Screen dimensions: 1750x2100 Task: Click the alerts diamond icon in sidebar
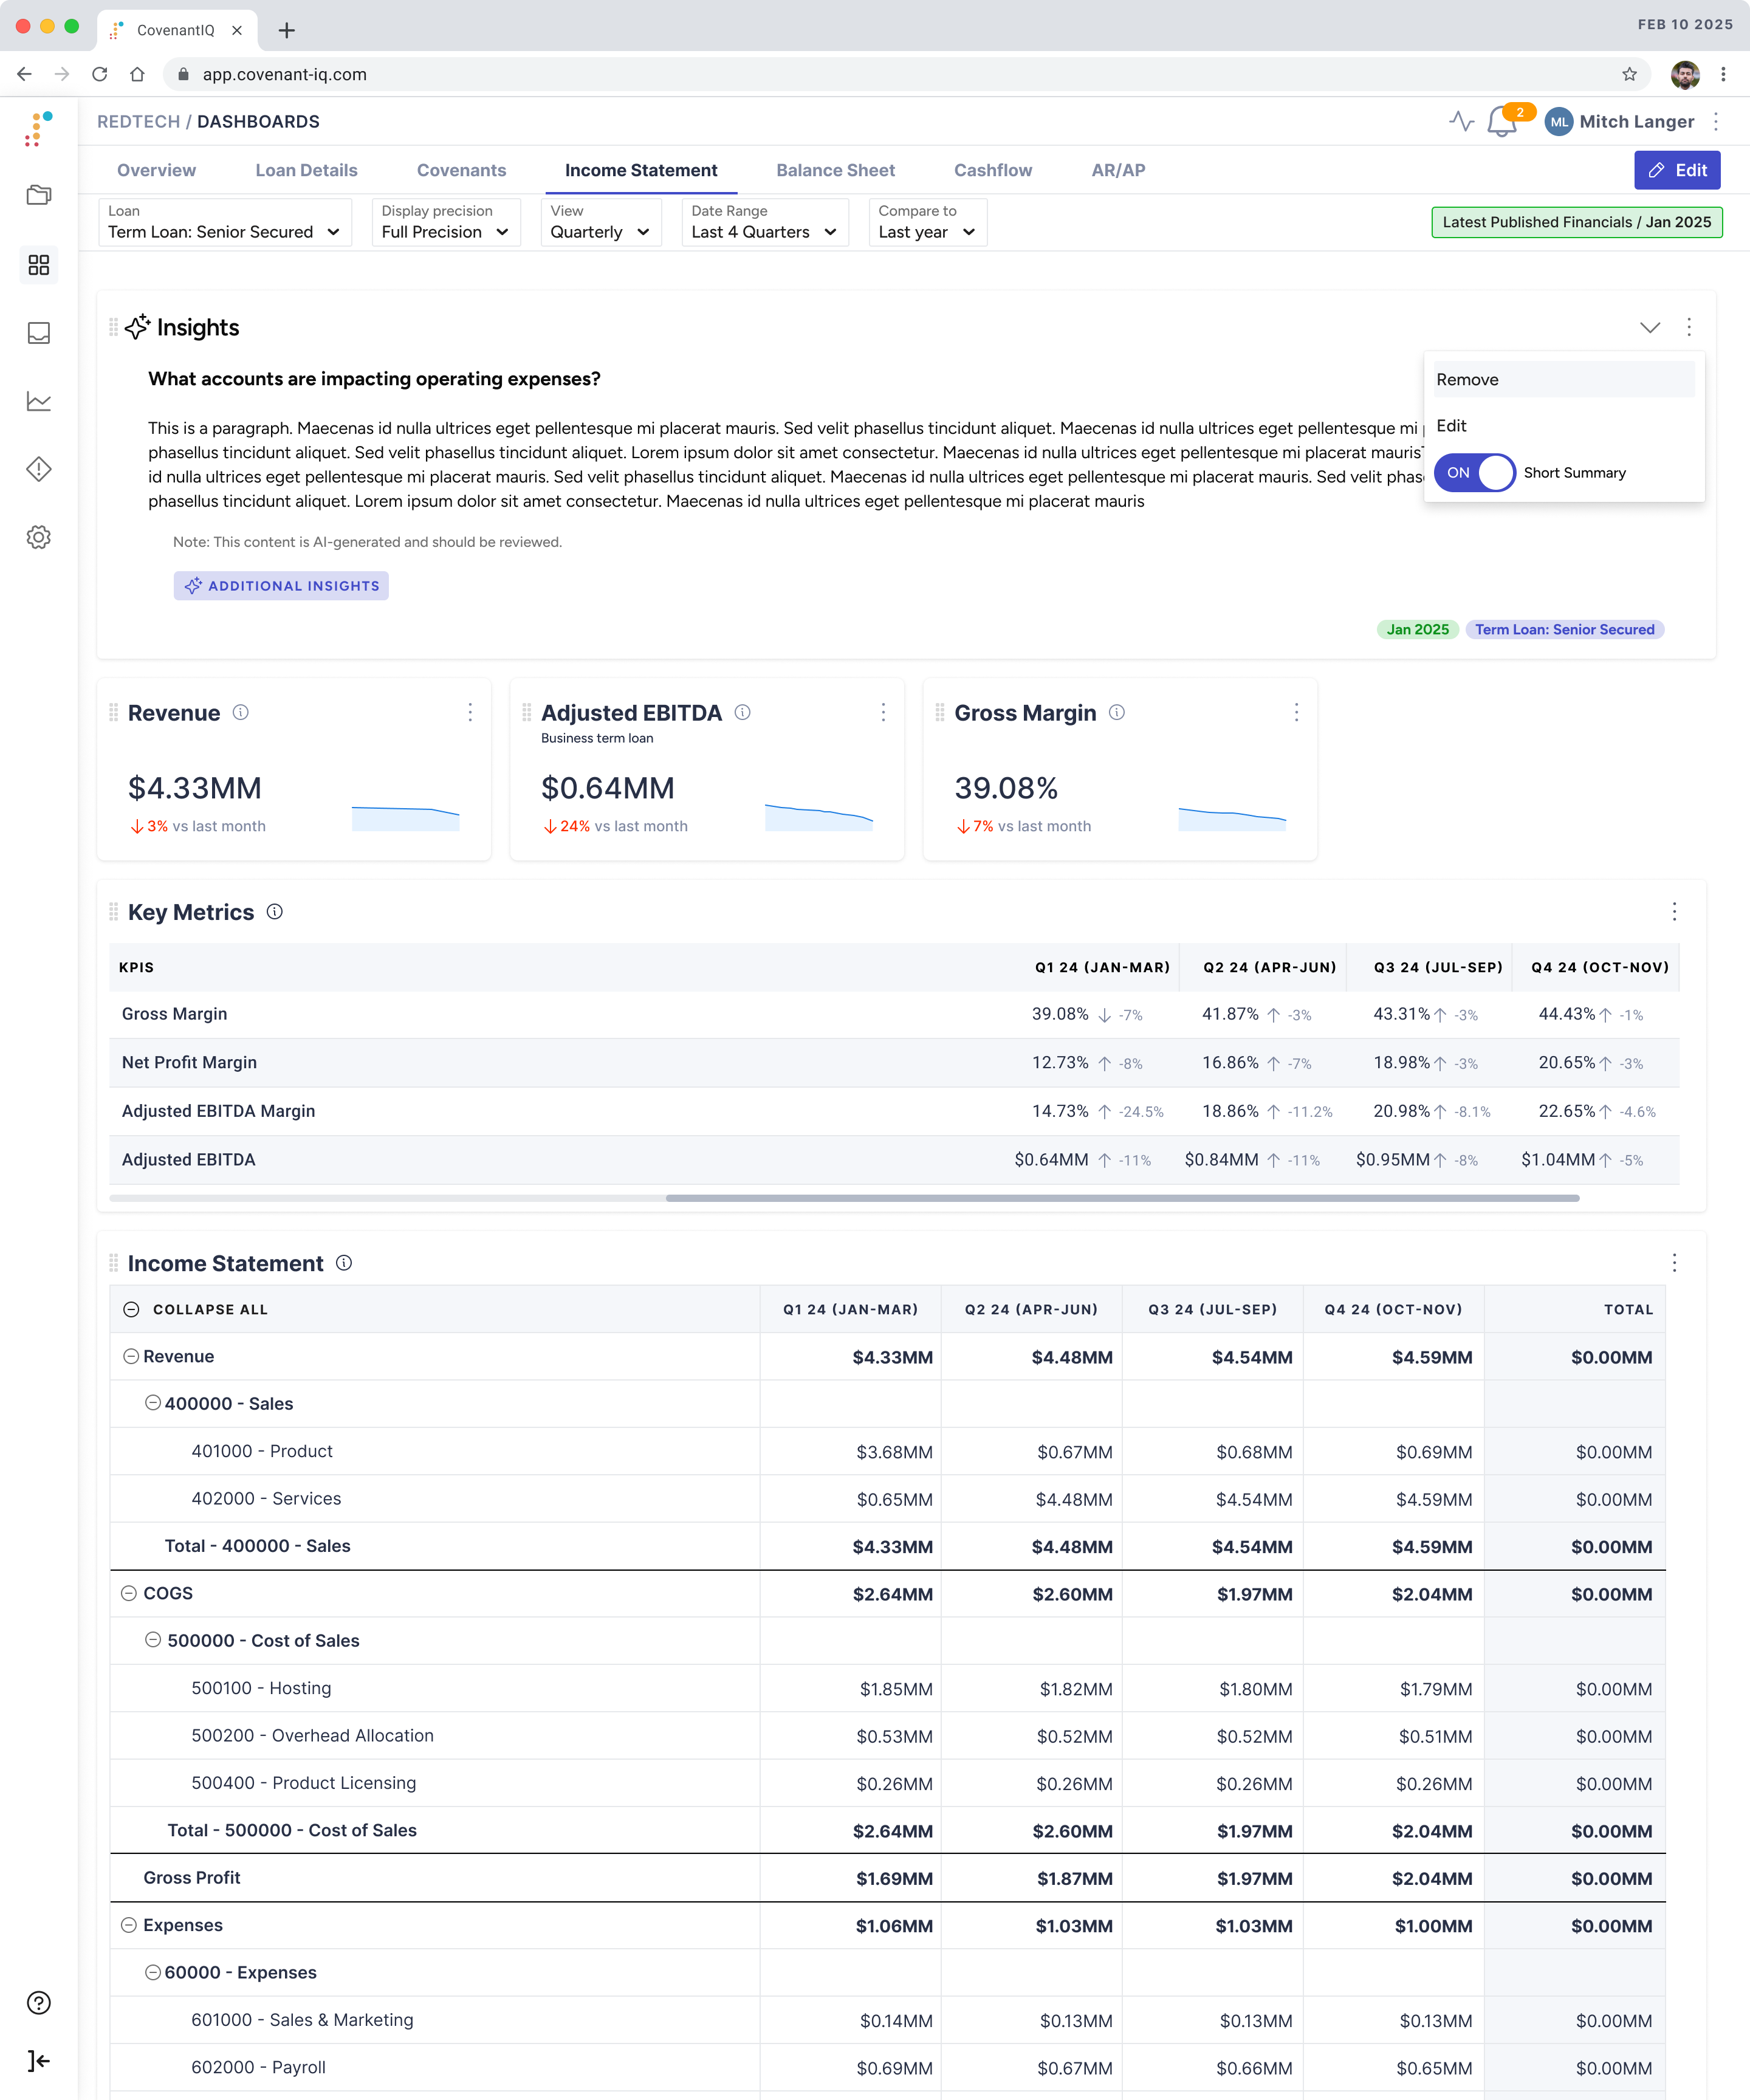pyautogui.click(x=39, y=469)
